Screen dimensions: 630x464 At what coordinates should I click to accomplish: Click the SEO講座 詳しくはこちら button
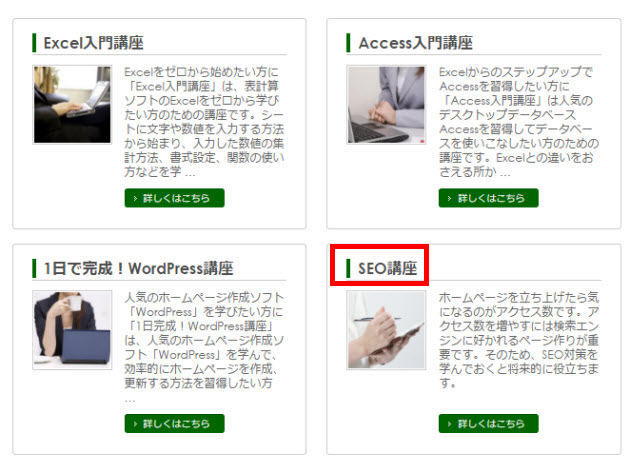[x=489, y=423]
